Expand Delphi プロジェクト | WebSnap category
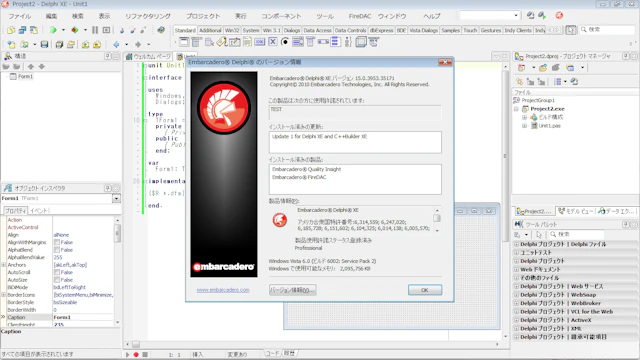 [516, 295]
